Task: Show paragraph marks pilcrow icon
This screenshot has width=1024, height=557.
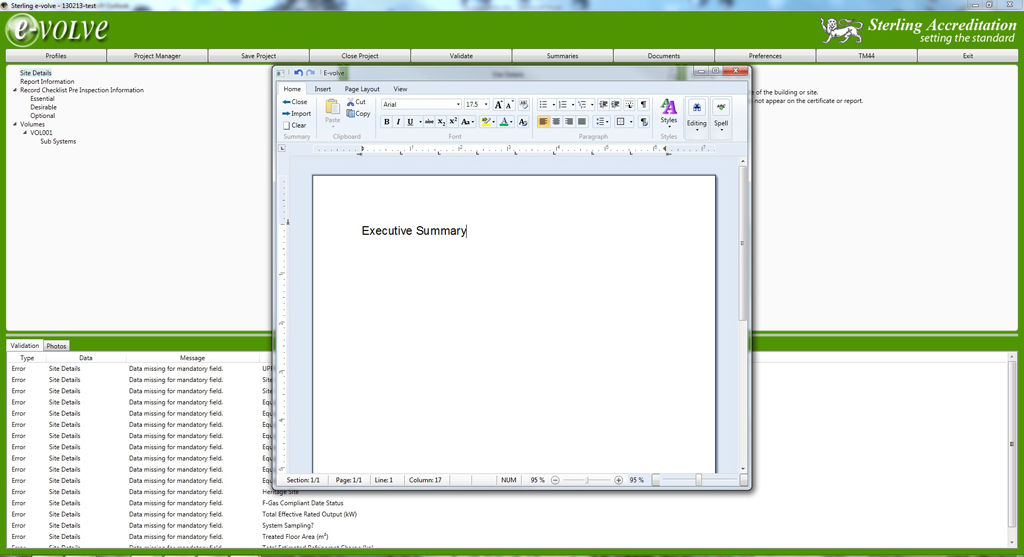Action: 643,104
